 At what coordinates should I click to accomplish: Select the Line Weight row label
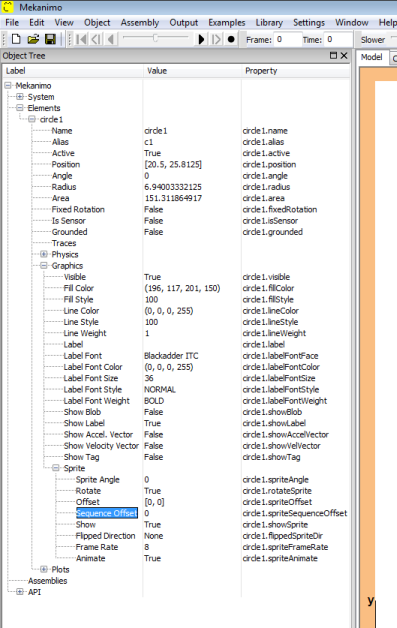[85, 333]
